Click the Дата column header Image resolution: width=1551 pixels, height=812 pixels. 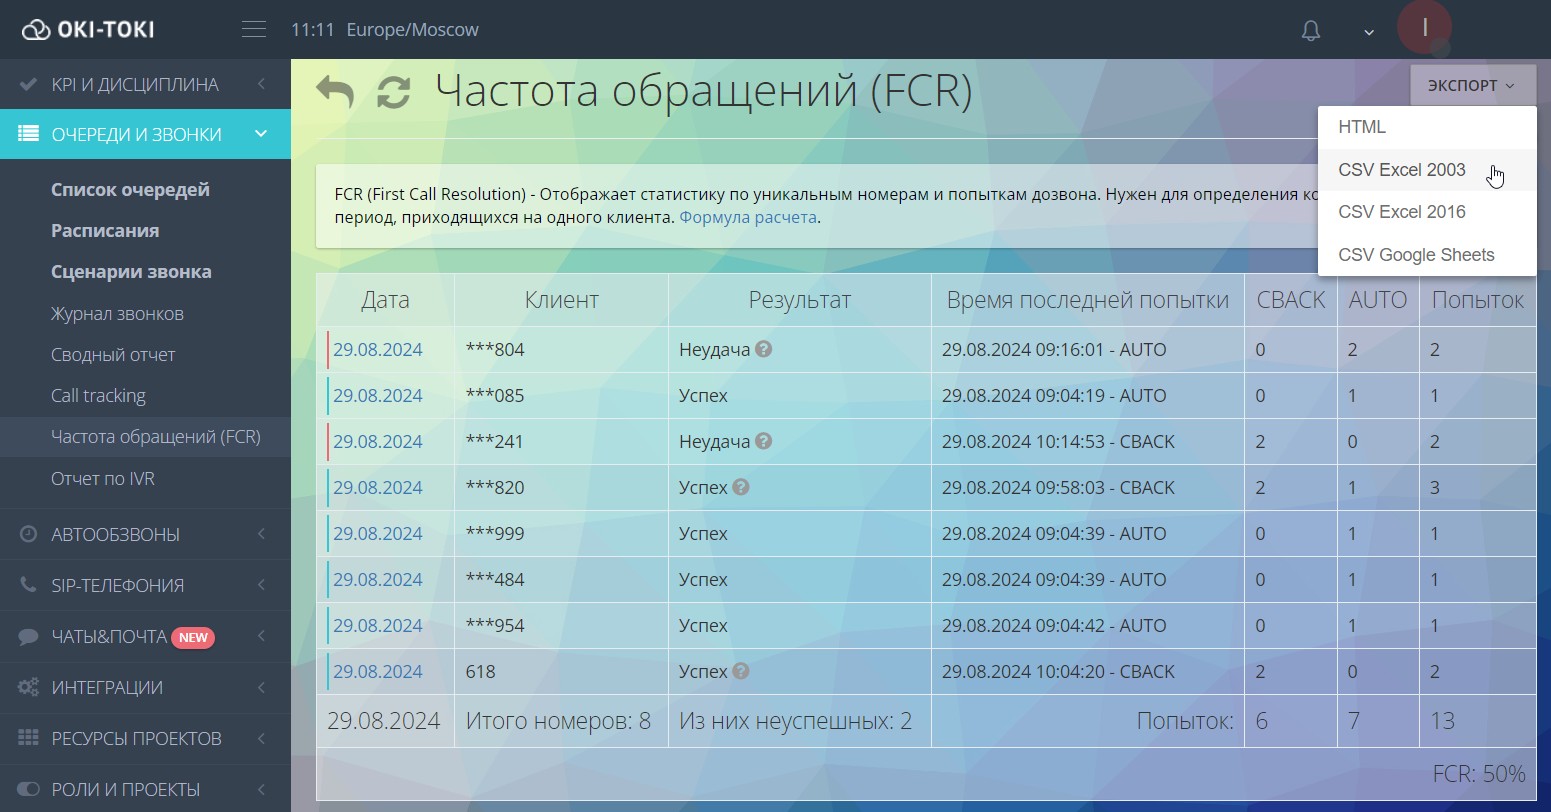pyautogui.click(x=385, y=300)
